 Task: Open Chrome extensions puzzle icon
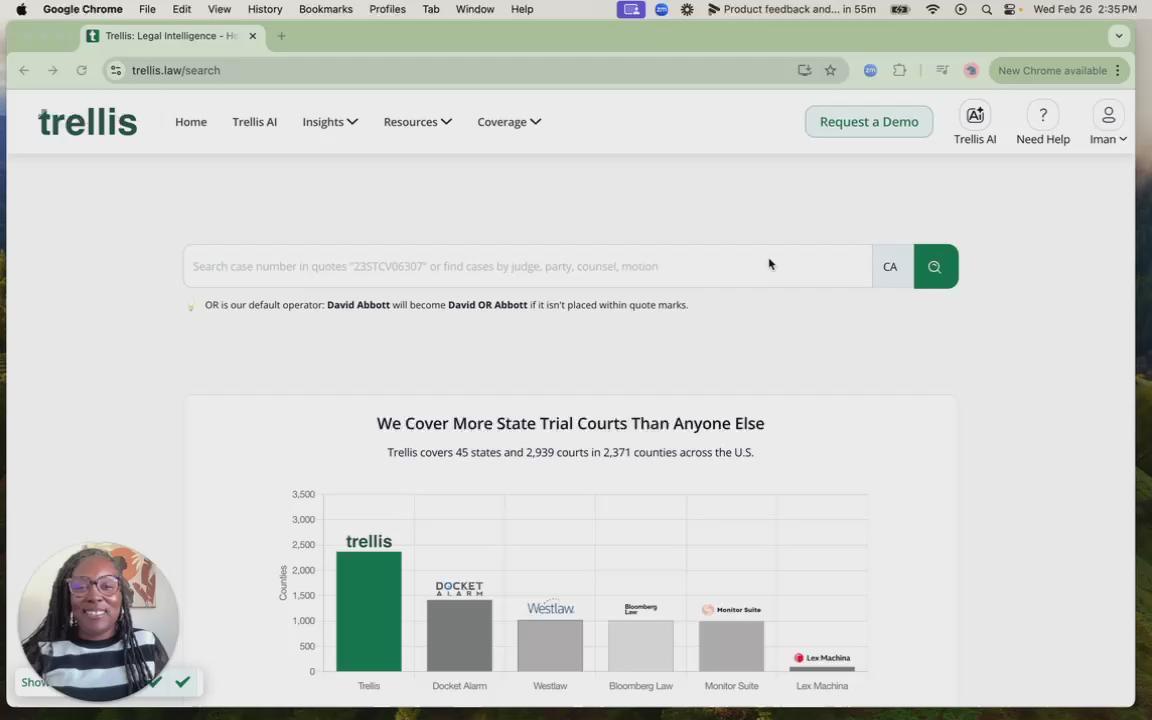(899, 71)
